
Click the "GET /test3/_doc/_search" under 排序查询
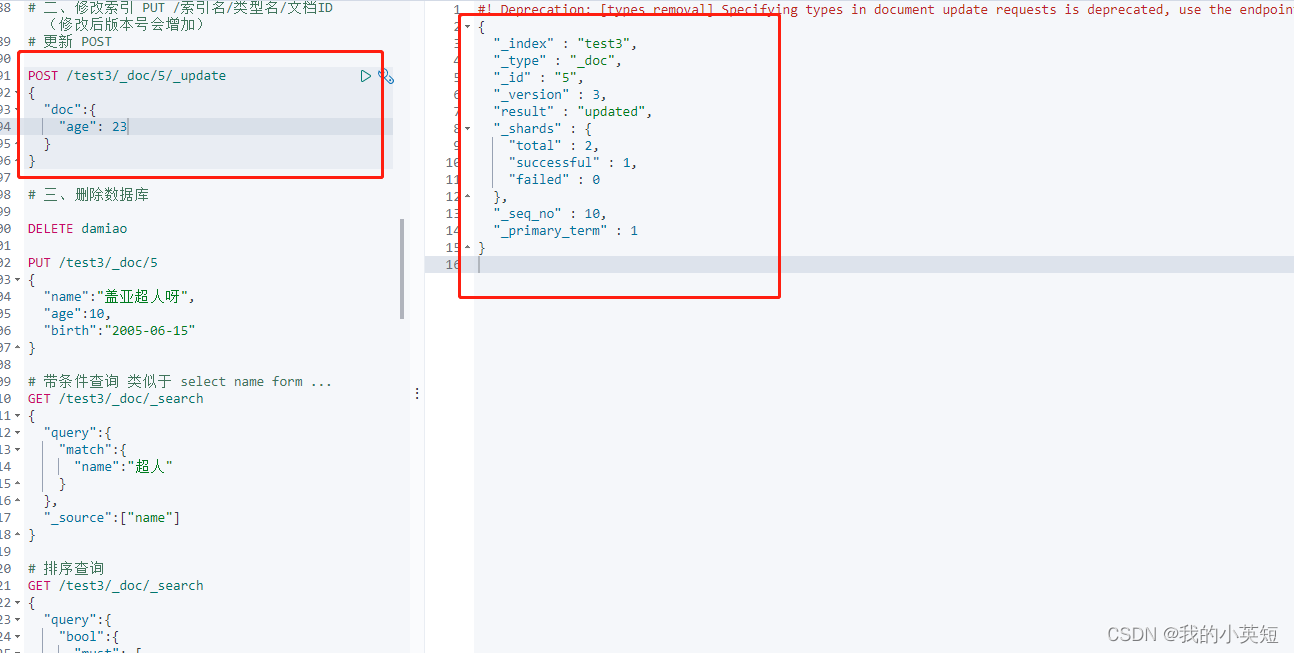click(x=116, y=586)
